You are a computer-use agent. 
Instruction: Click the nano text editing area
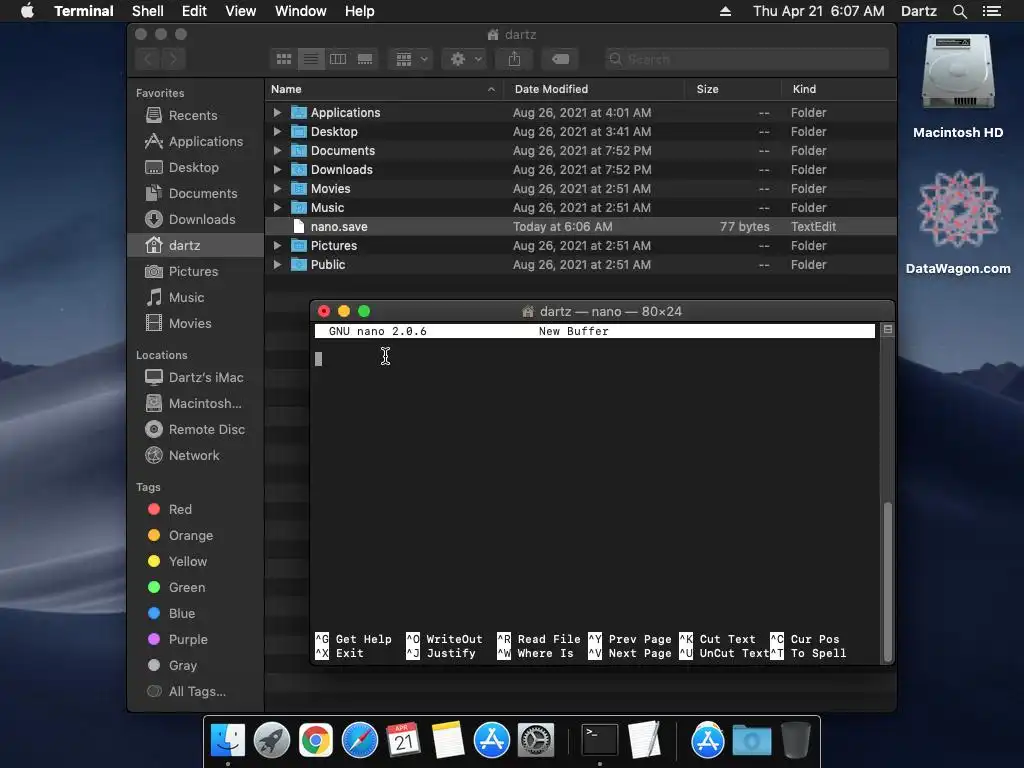[594, 487]
